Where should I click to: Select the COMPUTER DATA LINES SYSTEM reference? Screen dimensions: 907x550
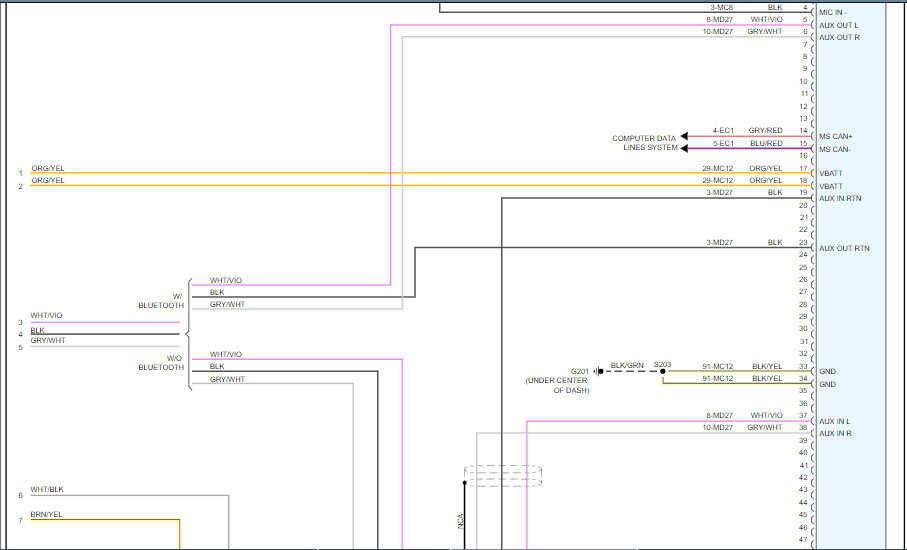coord(644,142)
